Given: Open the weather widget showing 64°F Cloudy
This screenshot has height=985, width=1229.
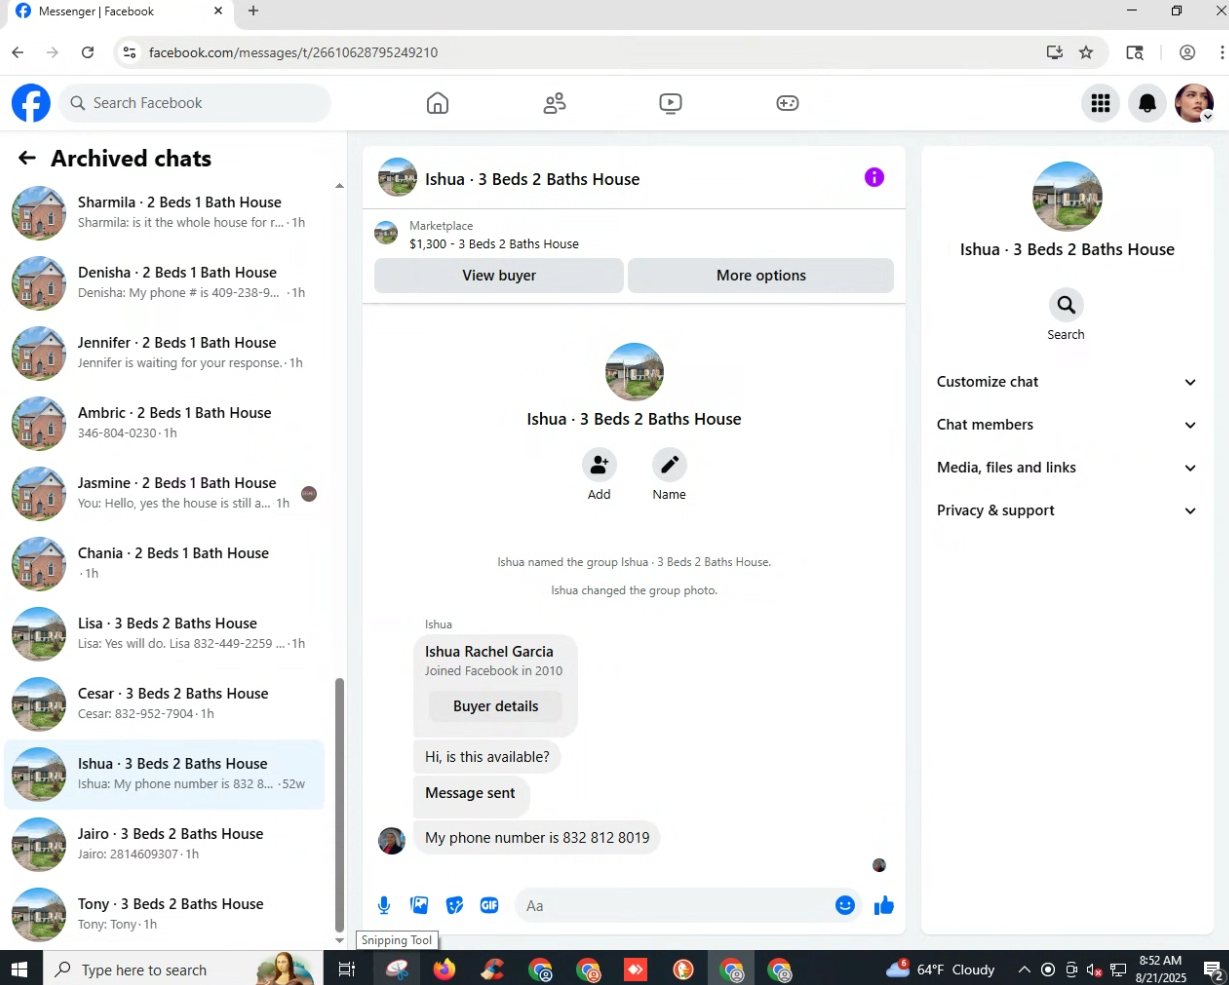Looking at the screenshot, I should 941,969.
